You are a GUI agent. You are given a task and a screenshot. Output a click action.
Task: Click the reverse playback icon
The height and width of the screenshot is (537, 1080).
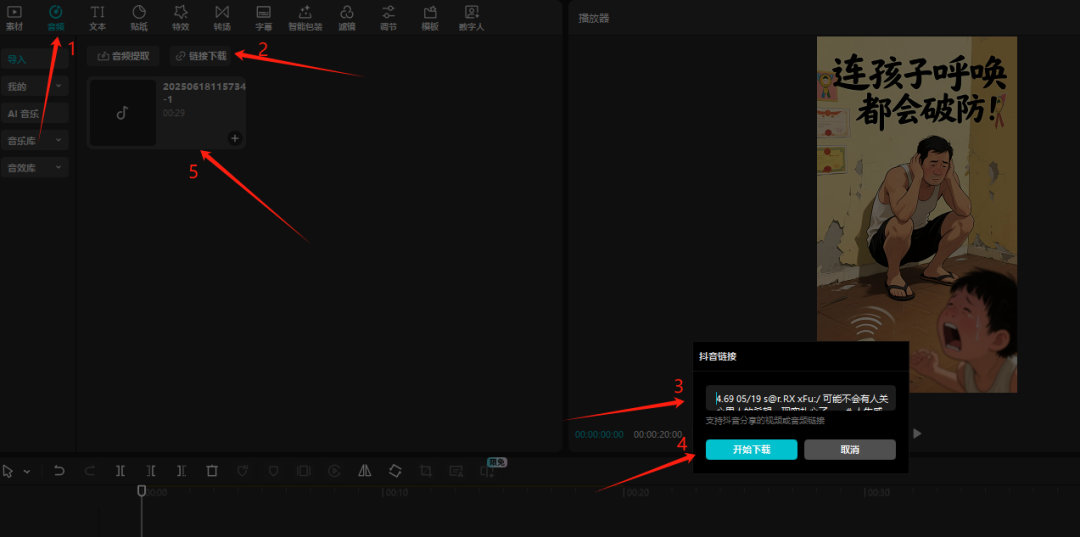[x=334, y=471]
